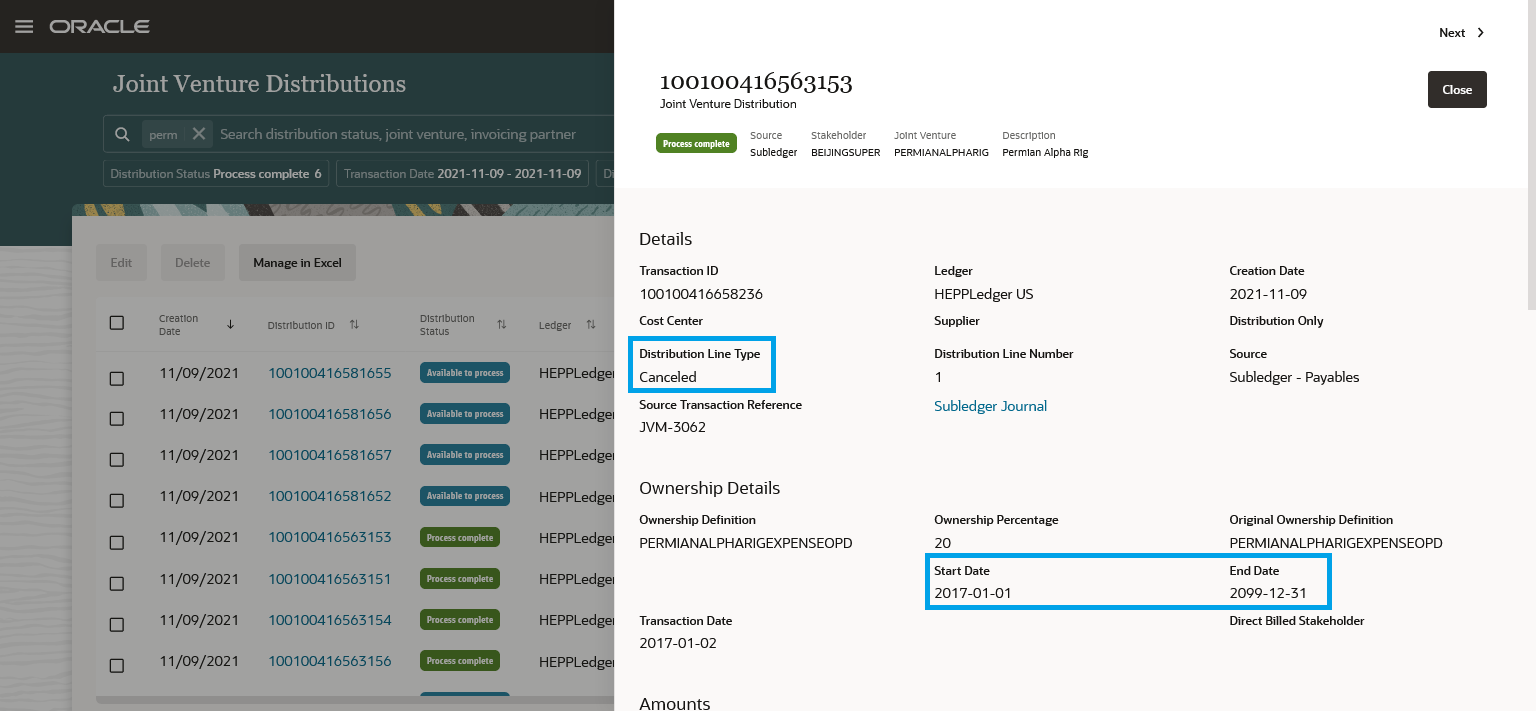The width and height of the screenshot is (1536, 711).
Task: Click Manage in Excel button
Action: coord(297,263)
